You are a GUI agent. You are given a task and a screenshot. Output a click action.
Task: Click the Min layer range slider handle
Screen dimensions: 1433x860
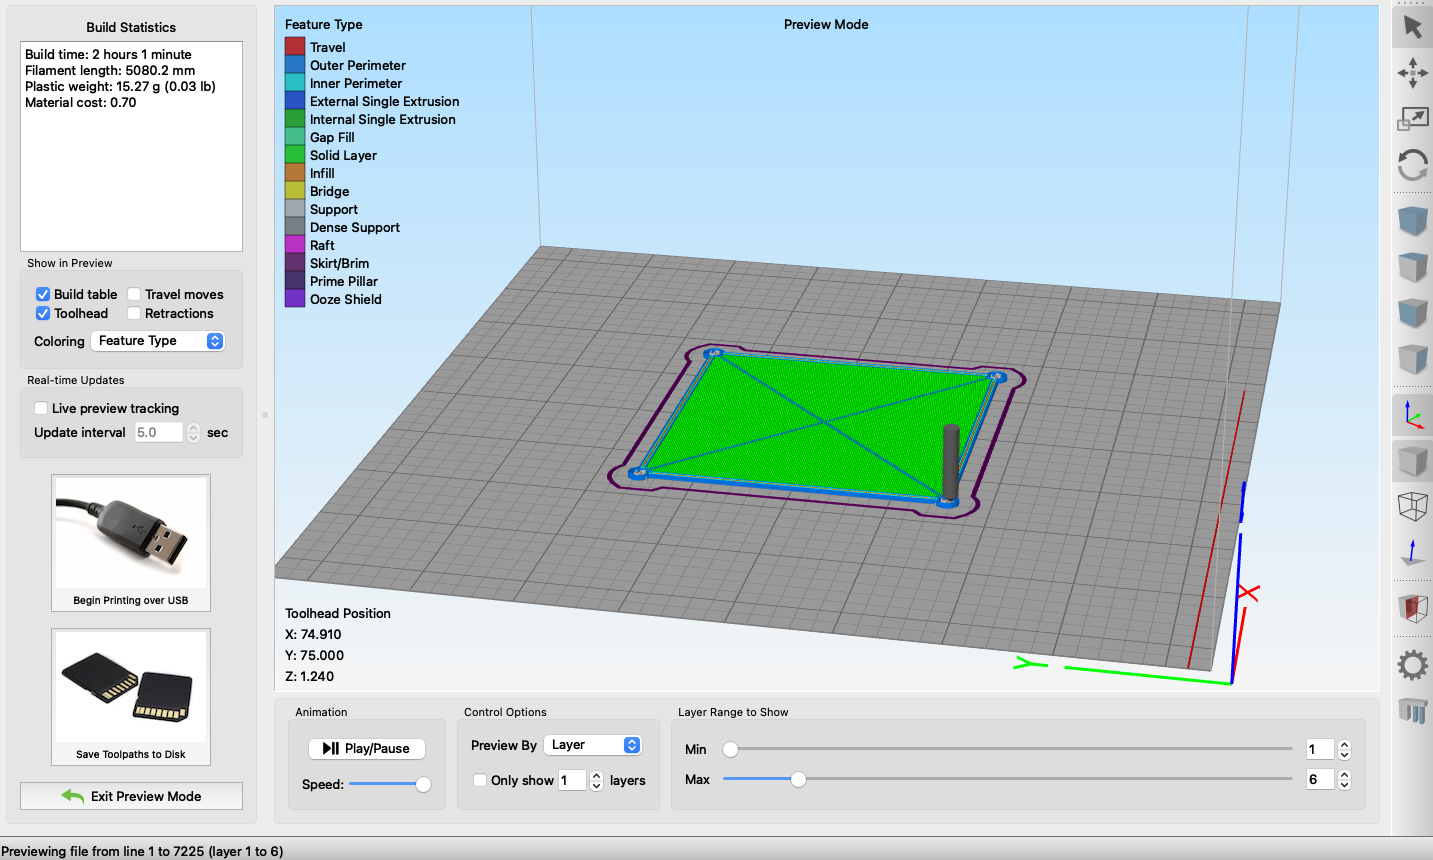click(x=731, y=749)
